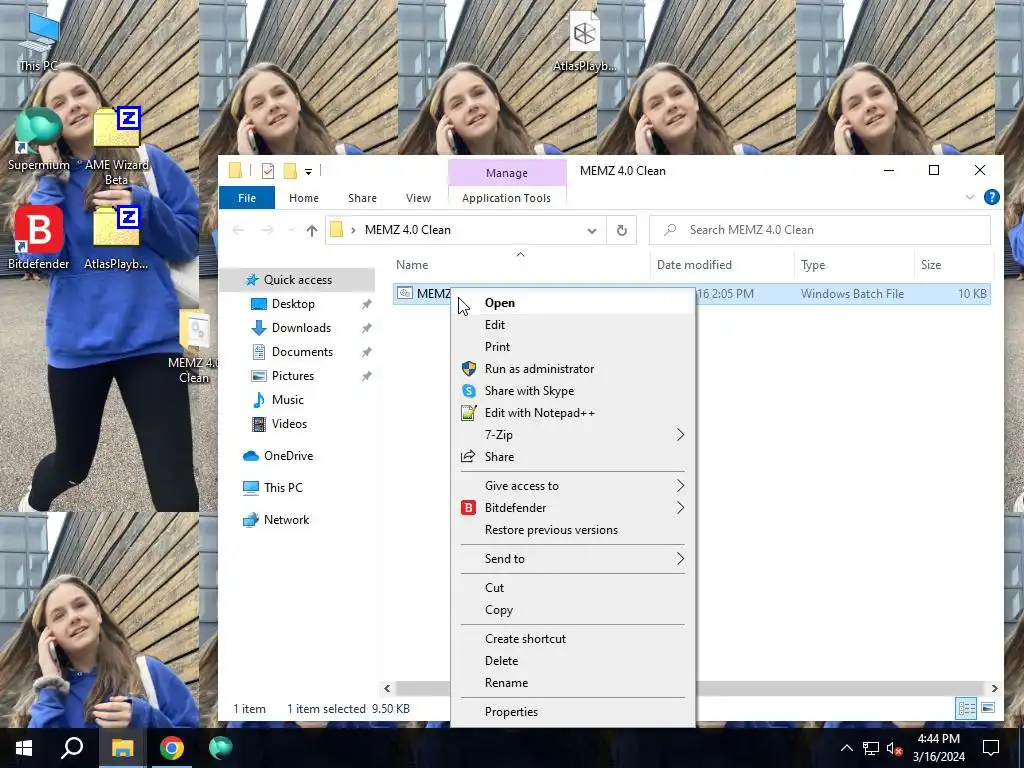Open Documents in the navigation pane
Screen dimensions: 1024x768
(x=302, y=352)
